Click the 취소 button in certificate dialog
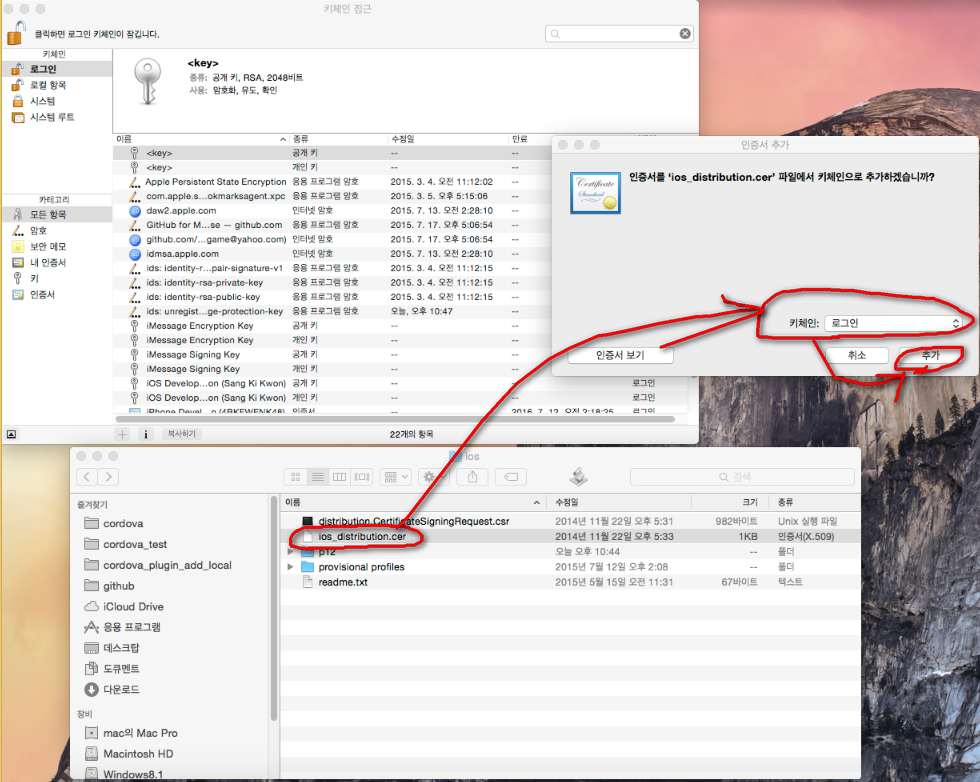980x782 pixels. click(856, 355)
